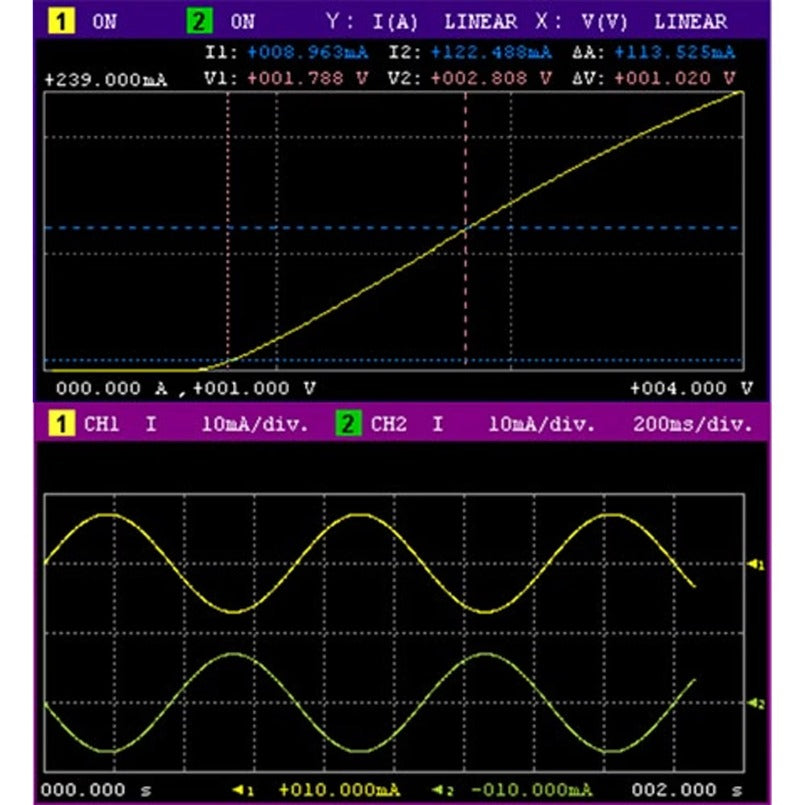The image size is (805, 805).
Task: Click X axis LINEAR scale setting
Action: click(691, 22)
